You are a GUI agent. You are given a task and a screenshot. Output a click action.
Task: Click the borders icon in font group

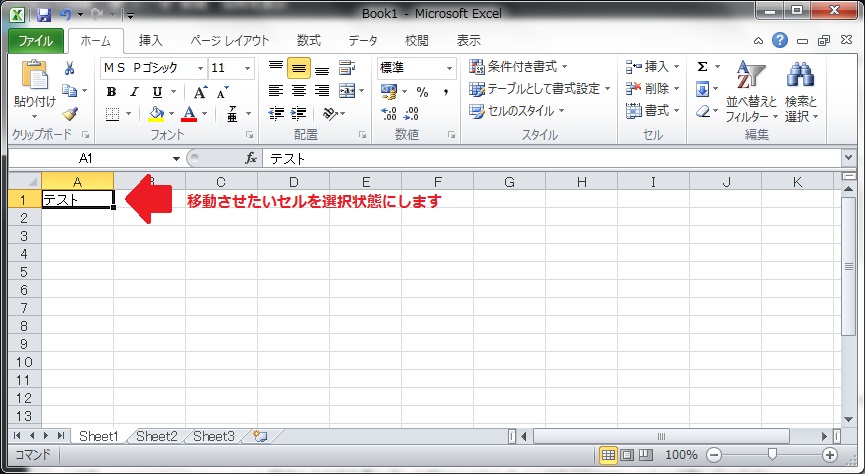[x=113, y=114]
